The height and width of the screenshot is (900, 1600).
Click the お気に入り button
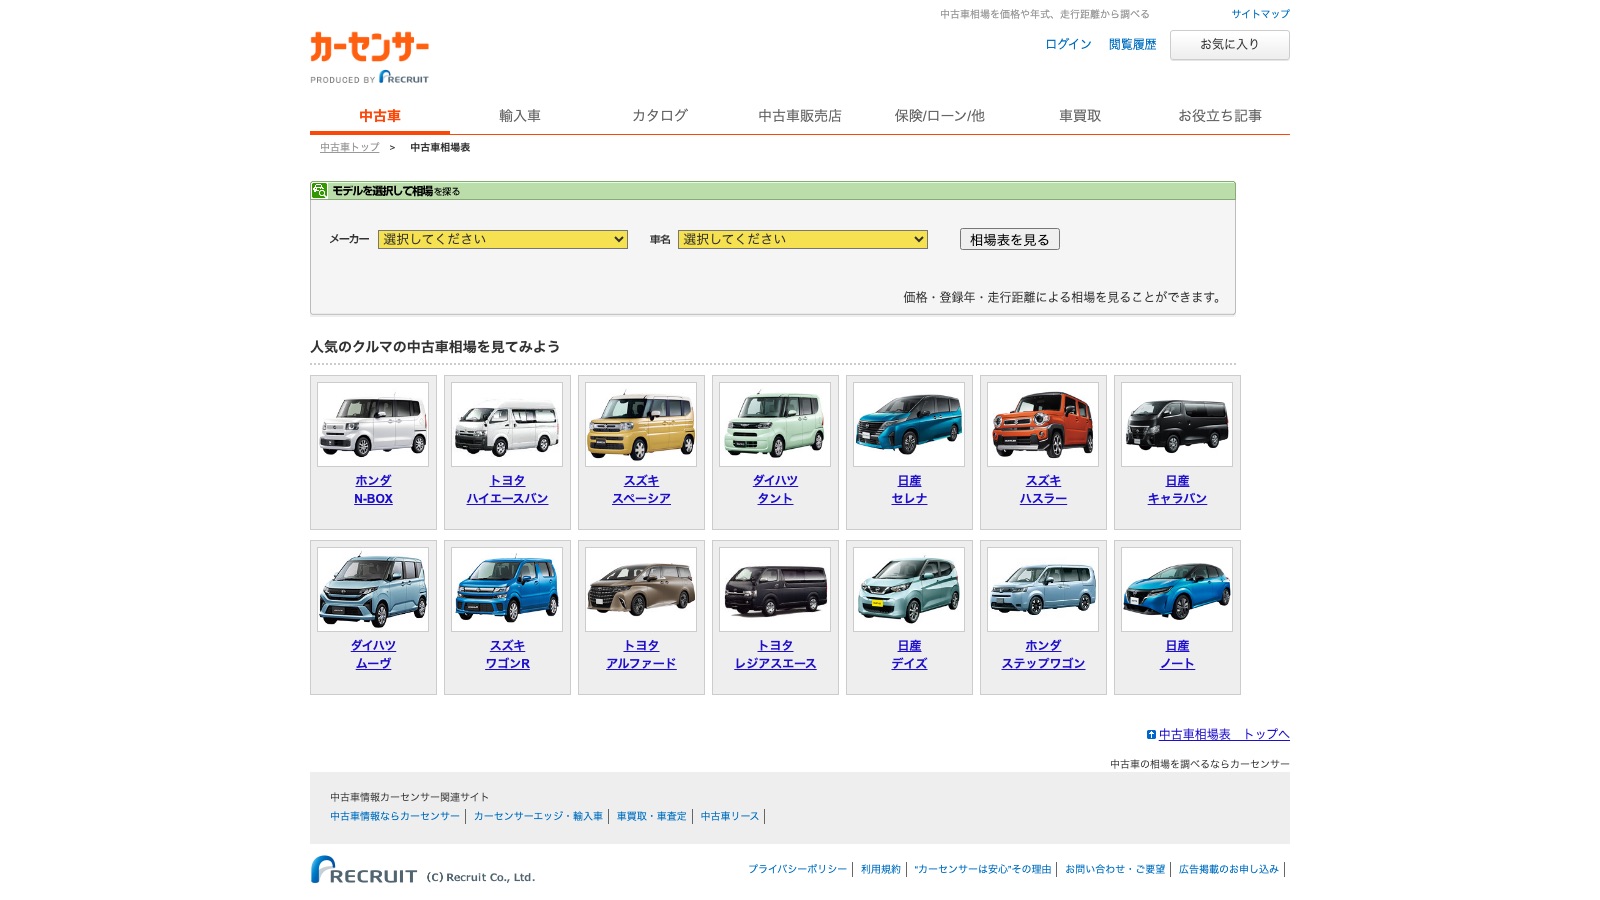1230,45
